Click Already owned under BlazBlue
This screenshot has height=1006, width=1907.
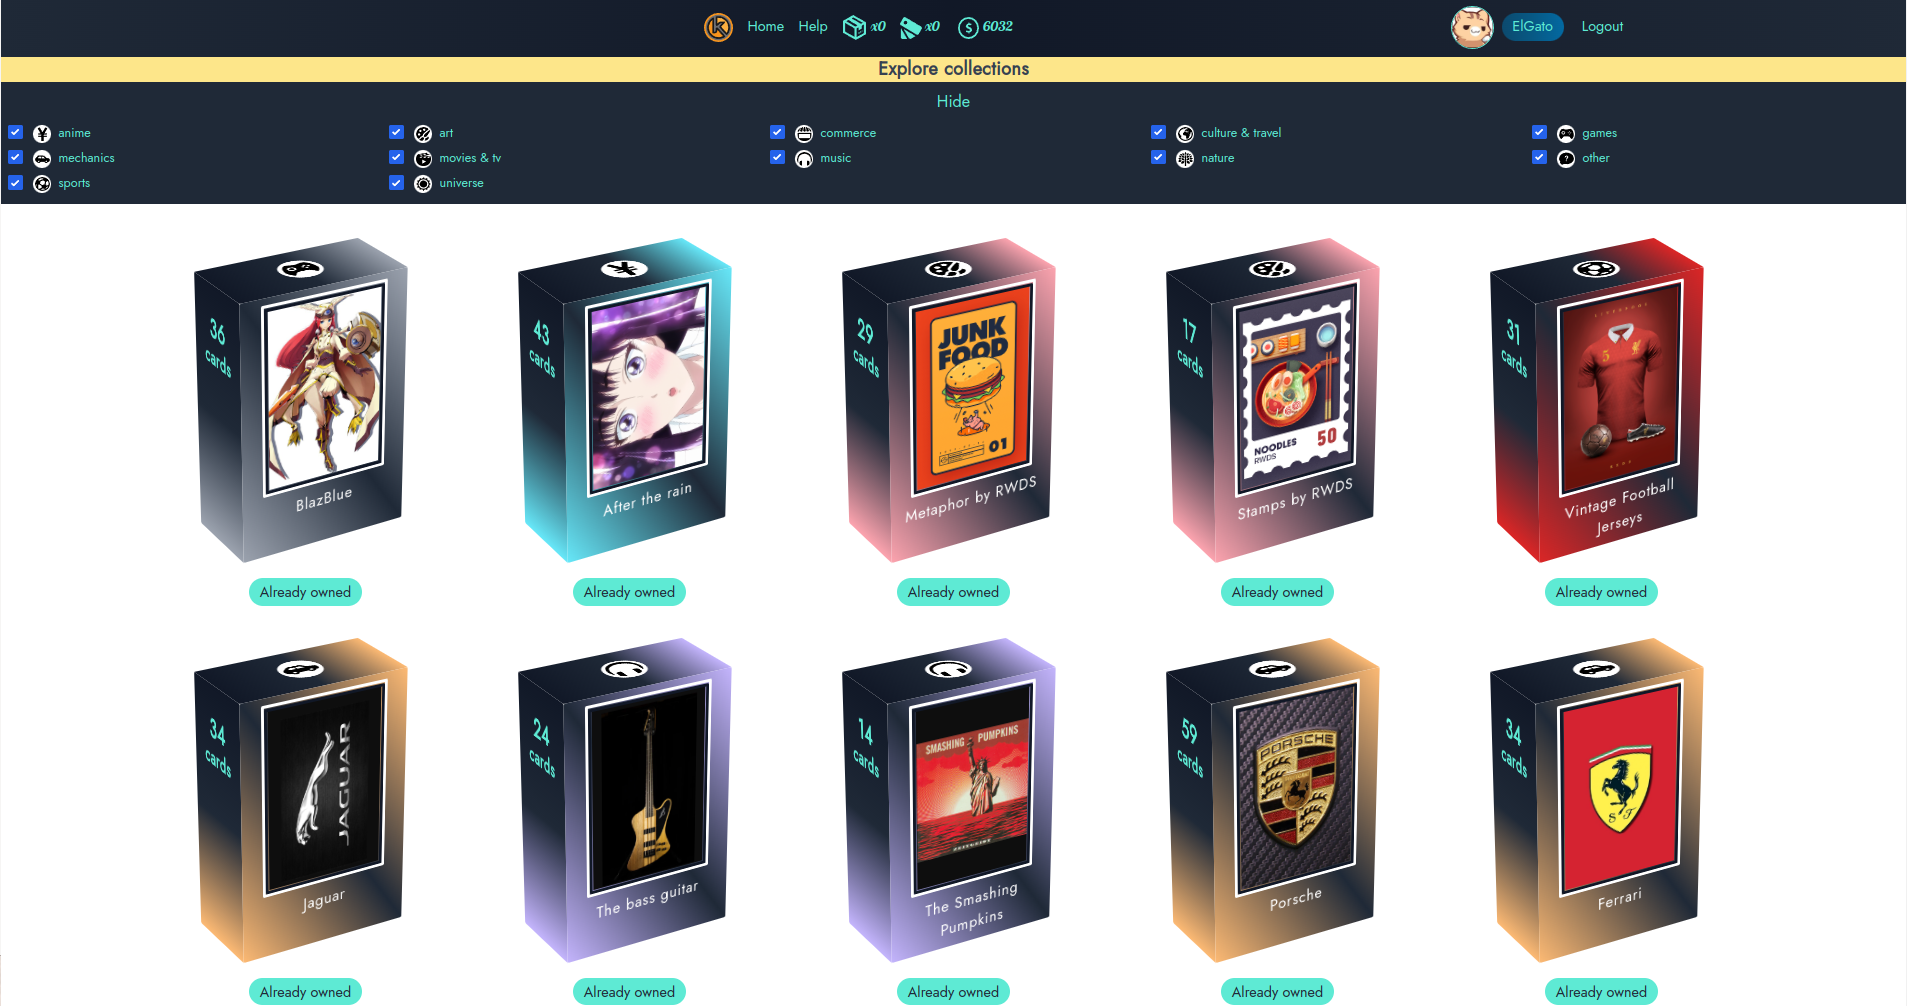[x=305, y=592]
